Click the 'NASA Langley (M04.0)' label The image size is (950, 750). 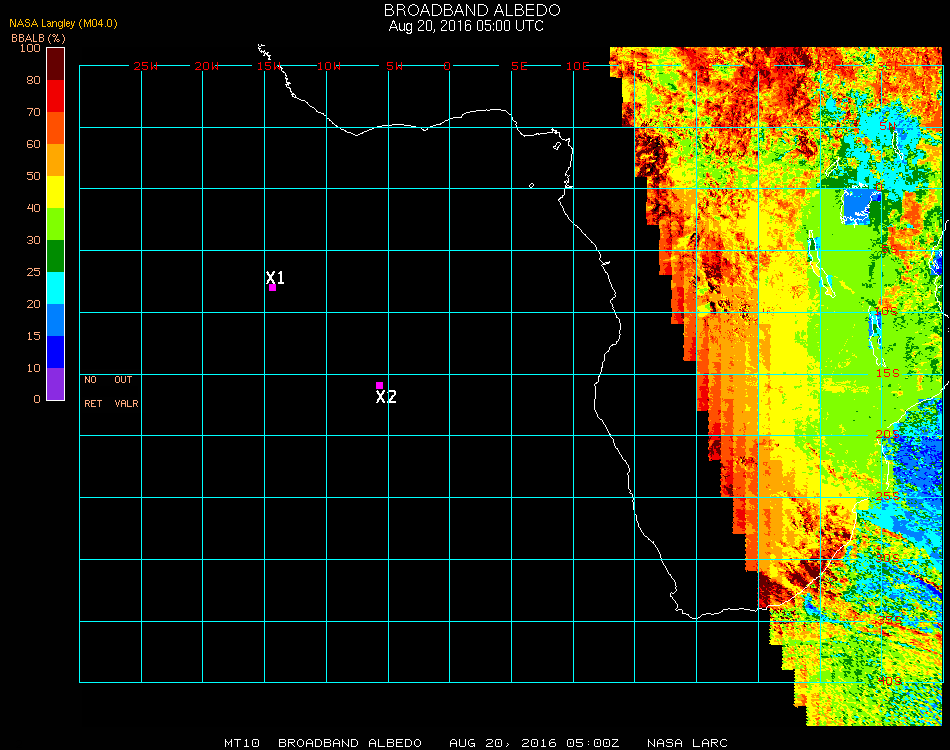tap(63, 23)
